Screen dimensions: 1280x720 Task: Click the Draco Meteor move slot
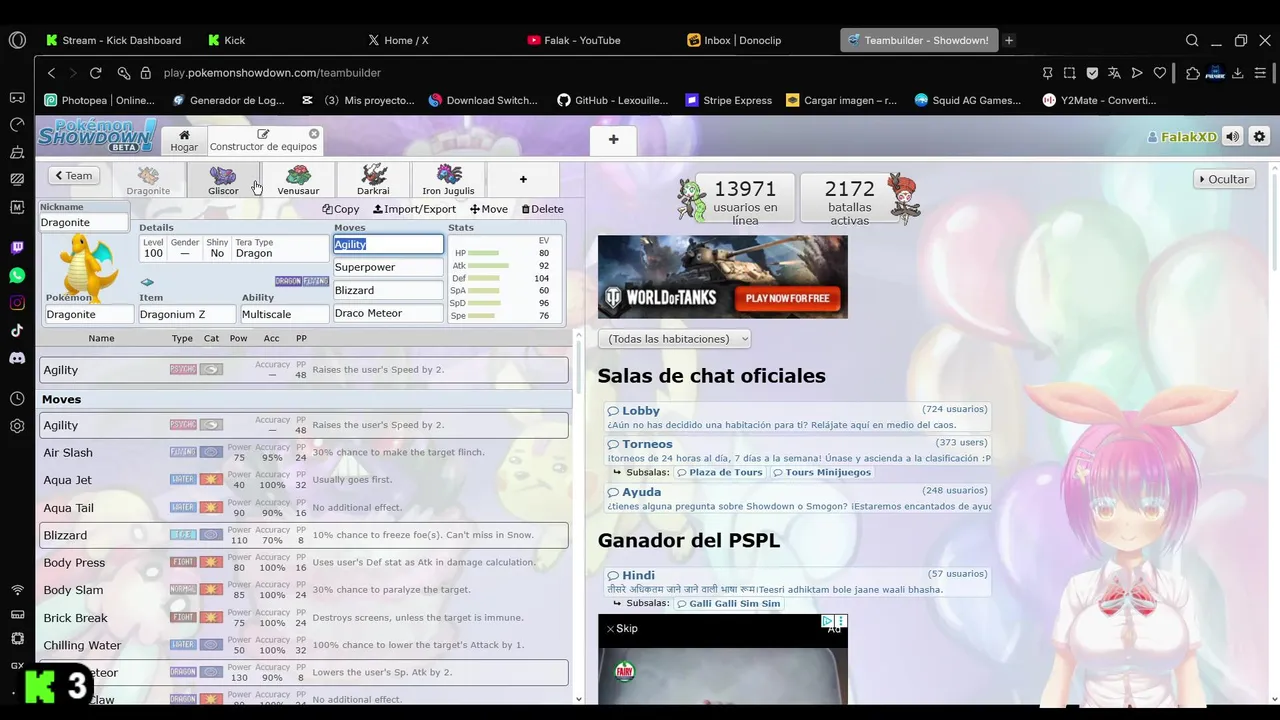388,313
